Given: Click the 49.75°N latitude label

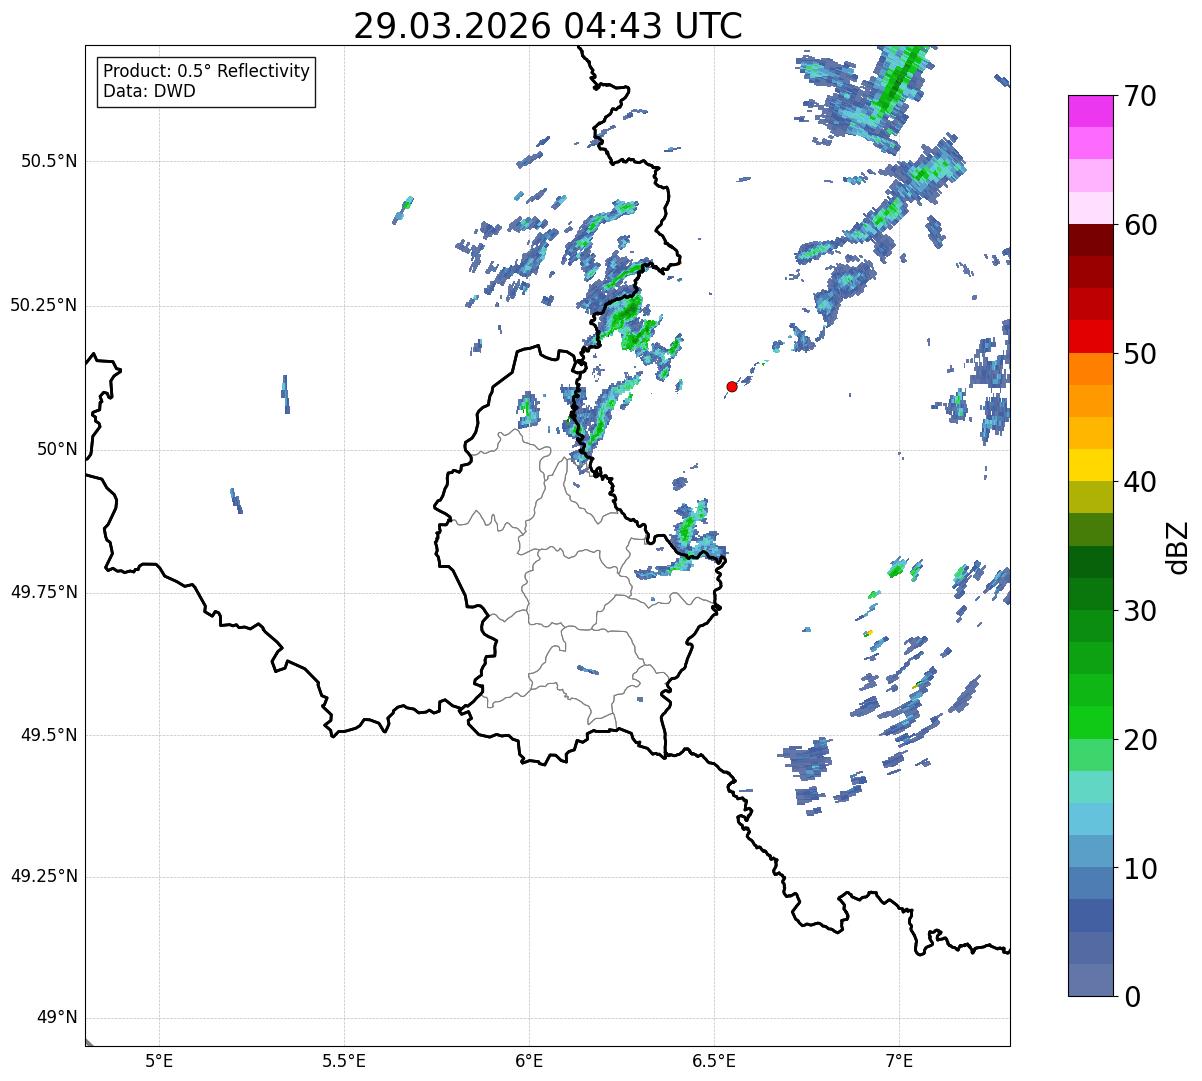Looking at the screenshot, I should click(44, 592).
